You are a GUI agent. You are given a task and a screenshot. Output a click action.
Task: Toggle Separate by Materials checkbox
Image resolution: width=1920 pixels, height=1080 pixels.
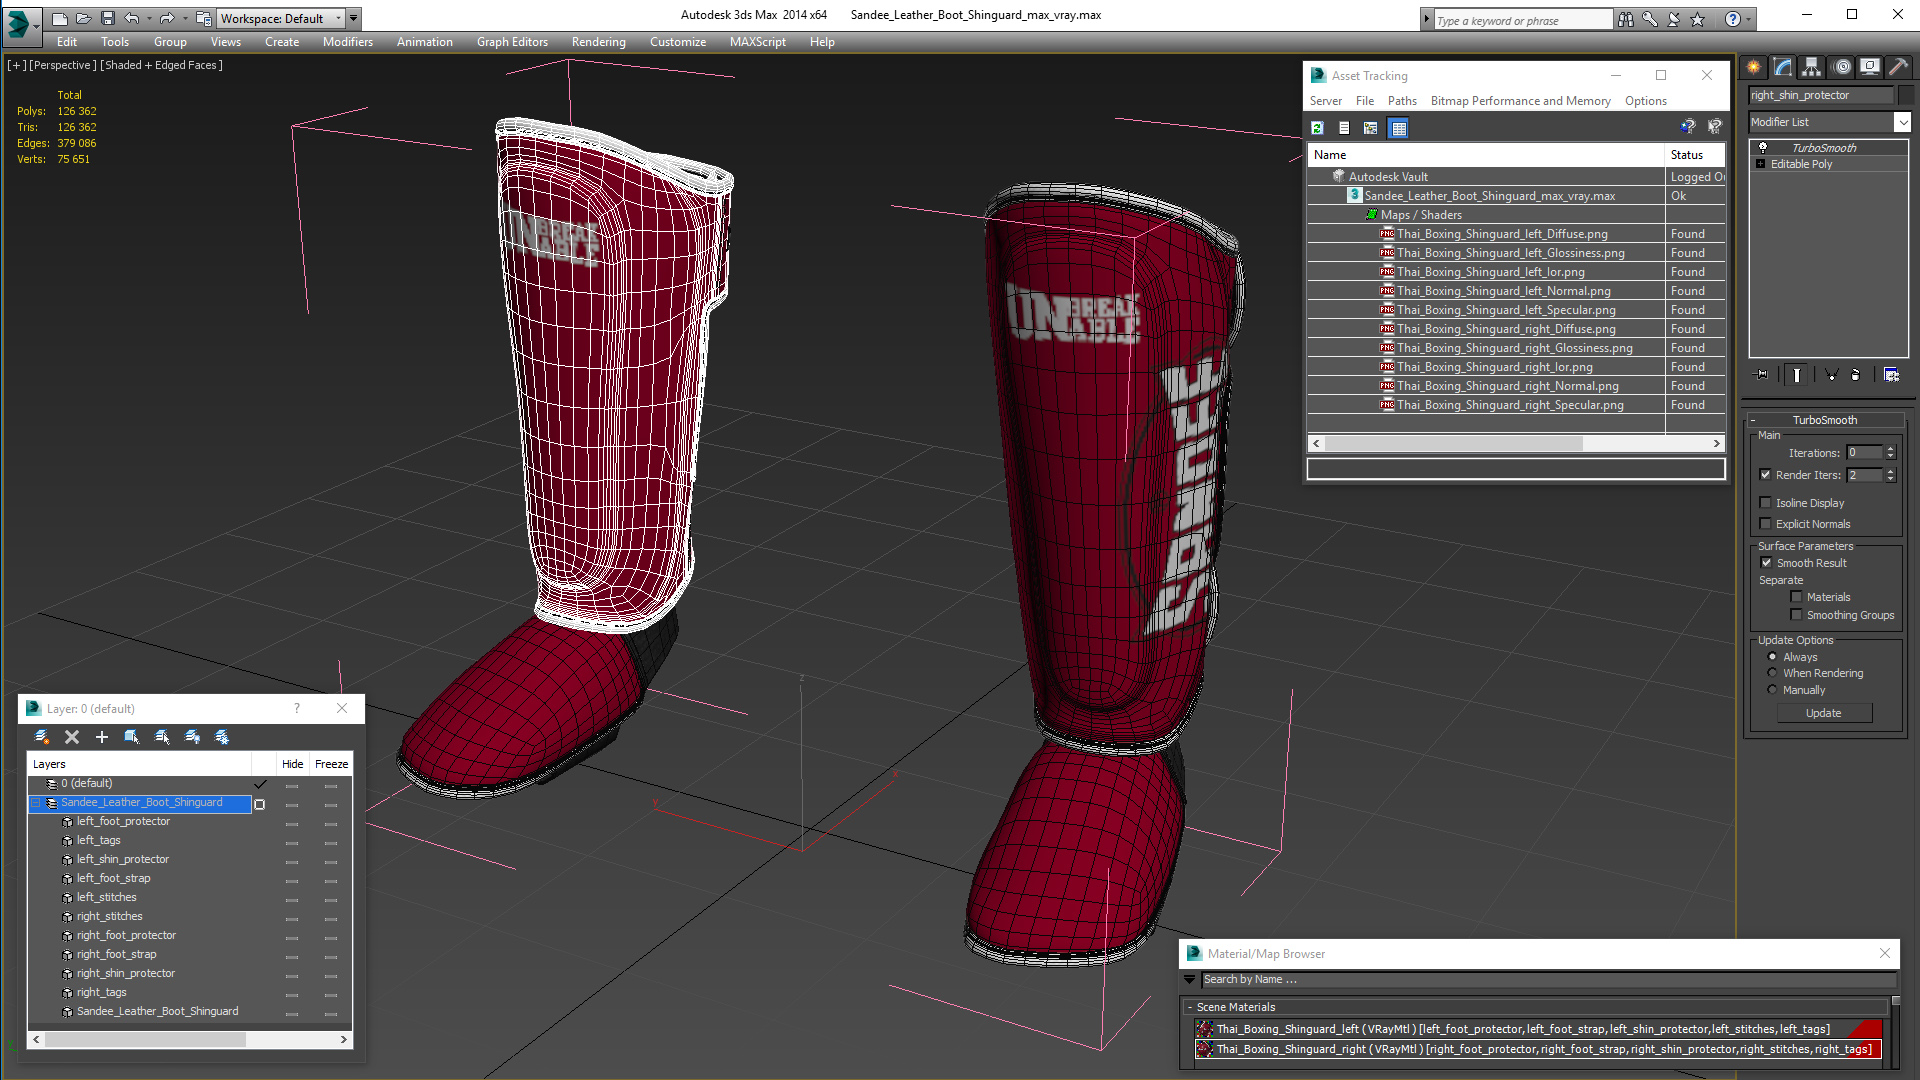(1796, 597)
